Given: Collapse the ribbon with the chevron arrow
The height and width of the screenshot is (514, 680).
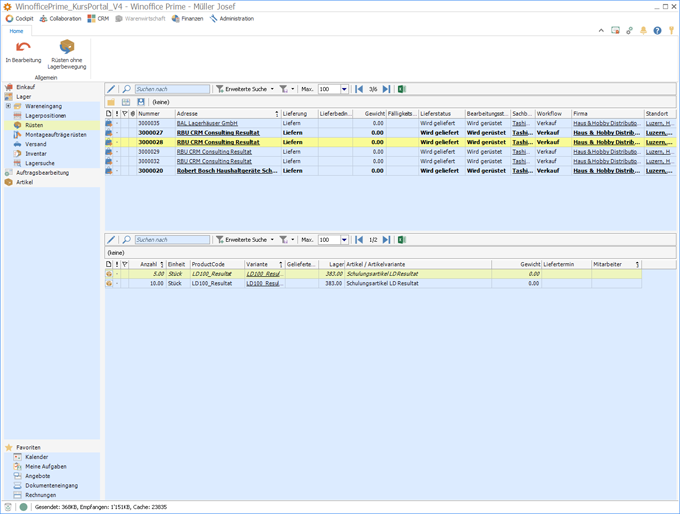Looking at the screenshot, I should point(601,30).
